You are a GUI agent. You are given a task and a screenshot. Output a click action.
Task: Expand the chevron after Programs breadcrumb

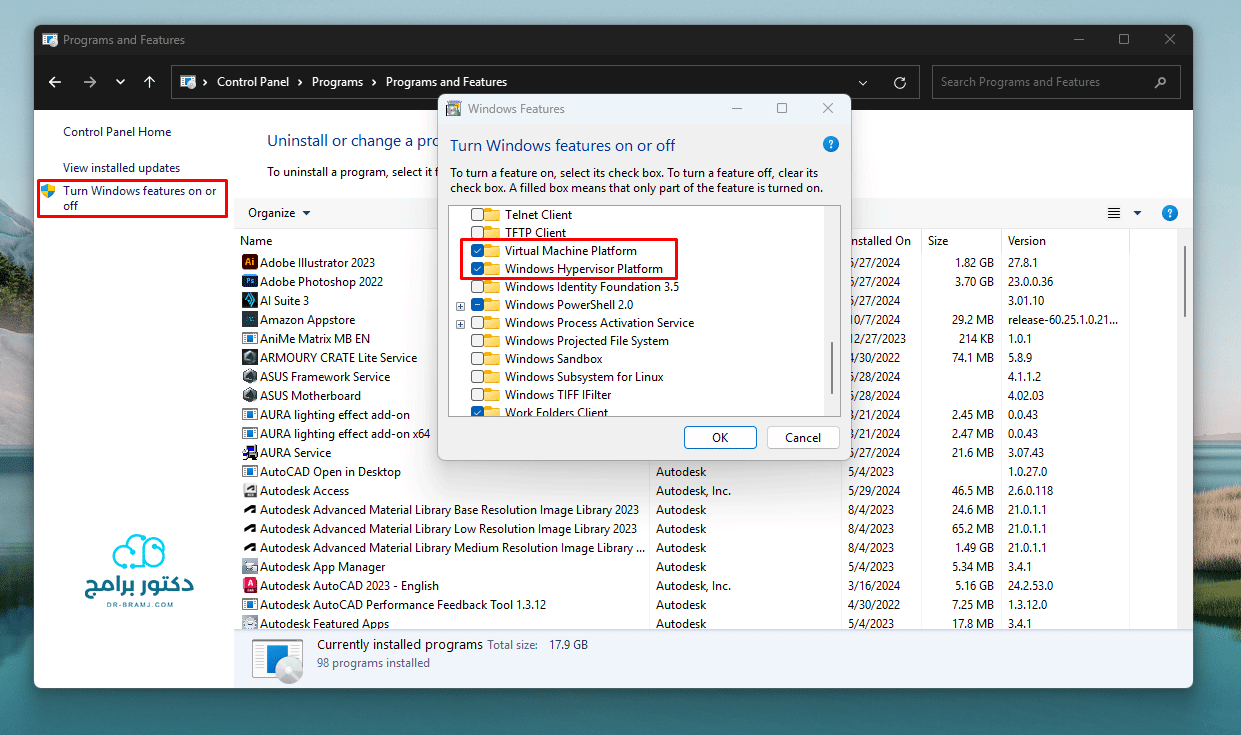pos(375,82)
